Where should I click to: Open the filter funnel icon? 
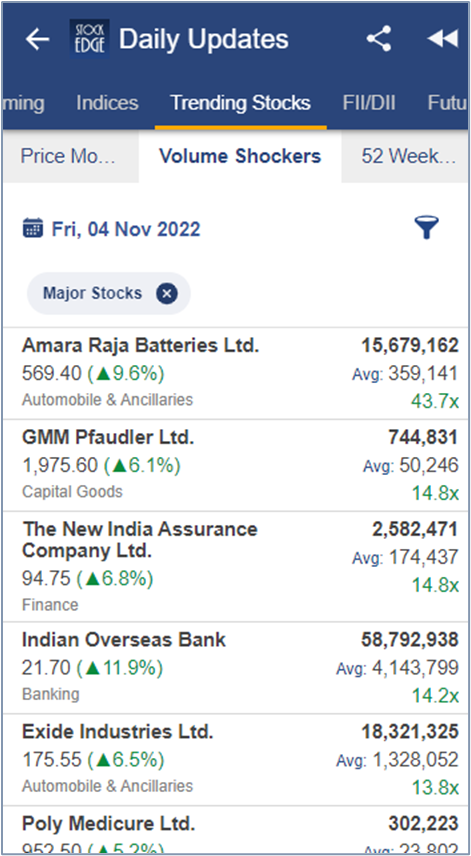(x=426, y=228)
